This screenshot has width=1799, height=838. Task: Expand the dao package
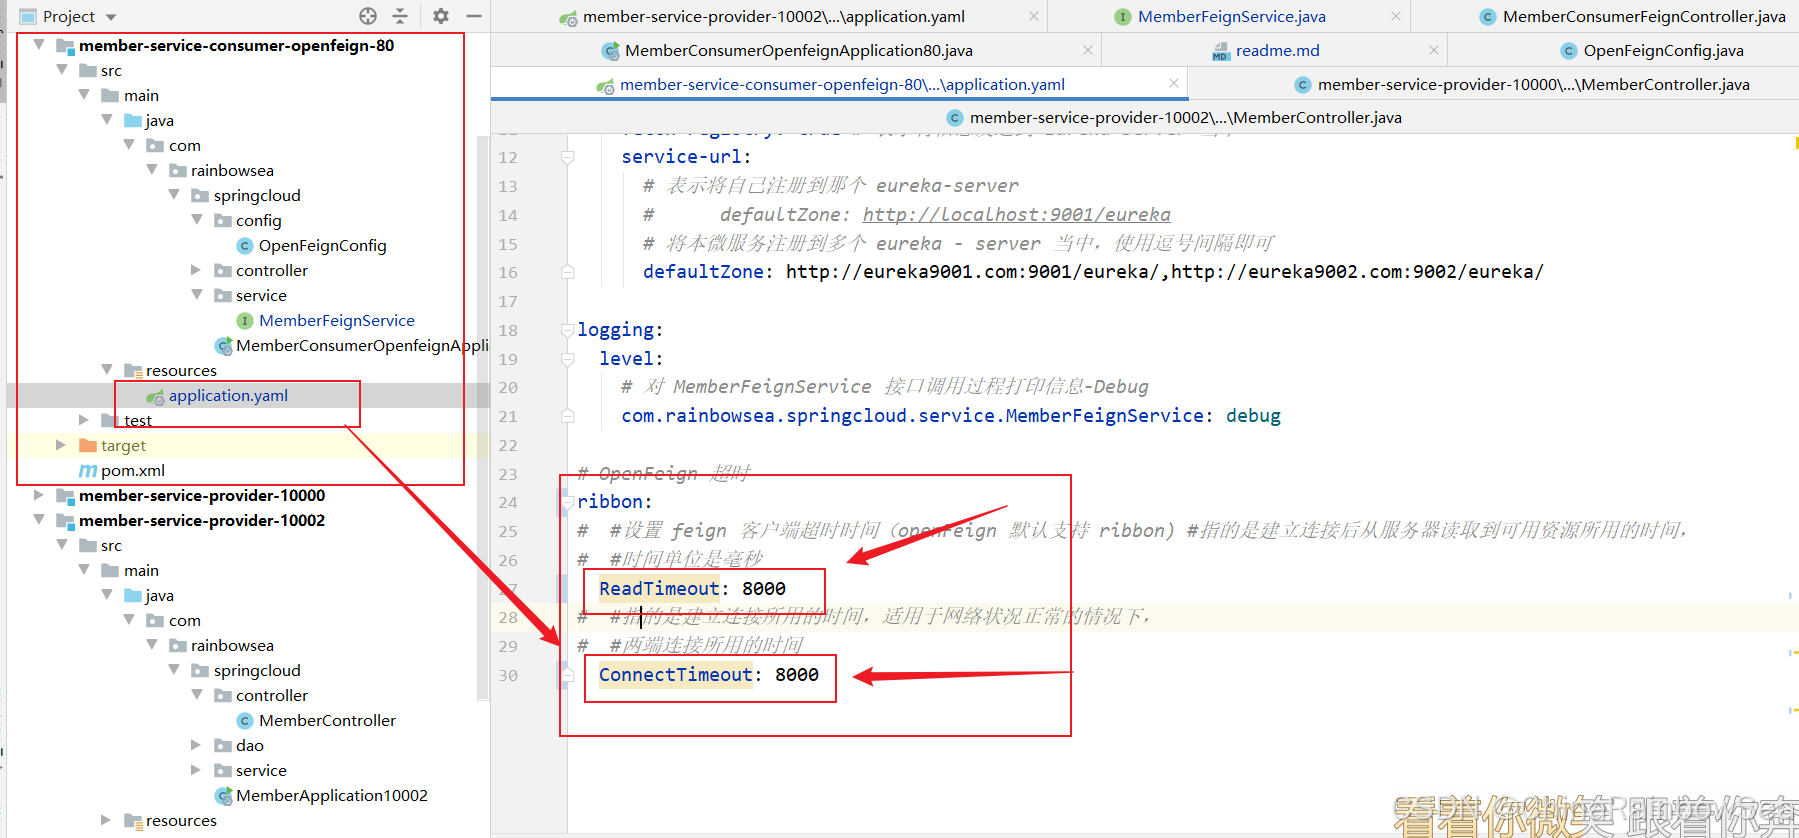point(197,745)
